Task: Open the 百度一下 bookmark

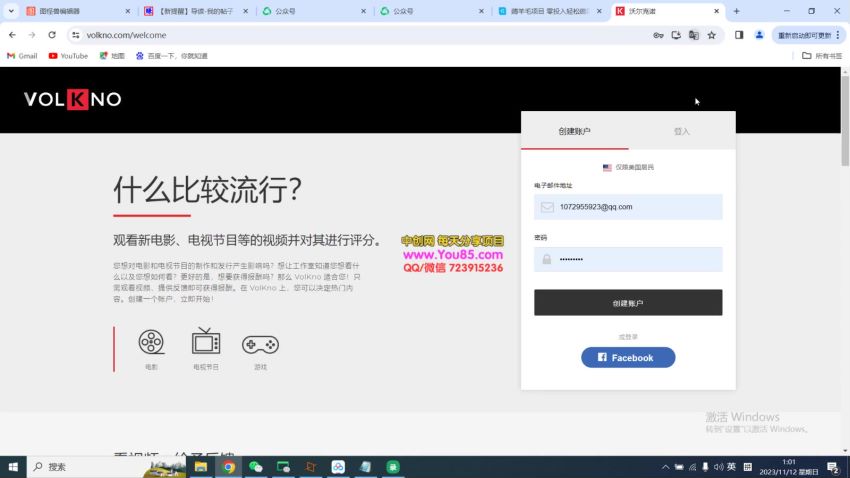Action: (171, 56)
